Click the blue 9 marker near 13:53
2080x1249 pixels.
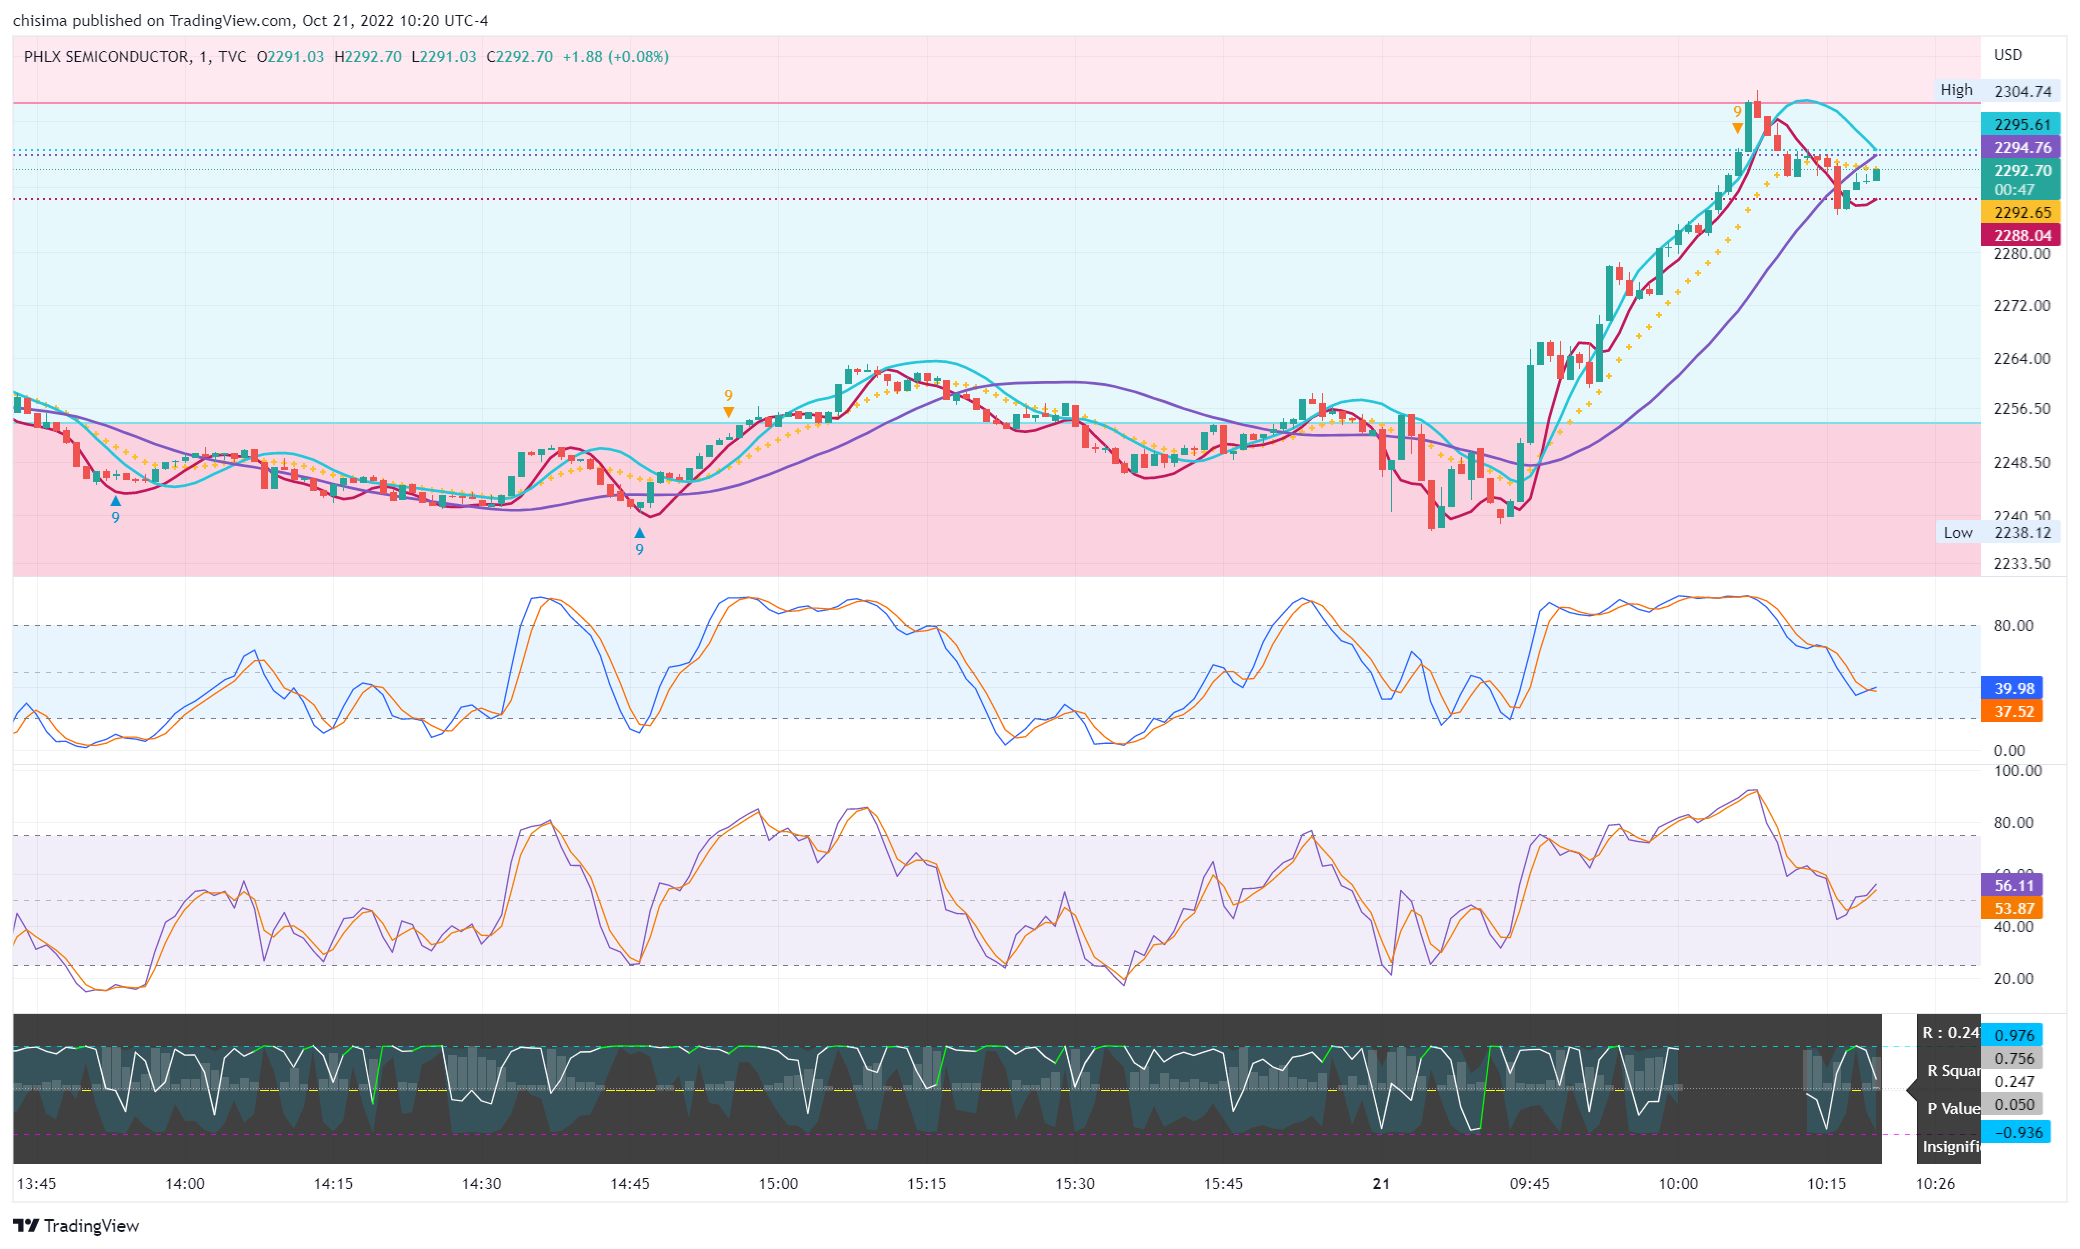pyautogui.click(x=115, y=516)
